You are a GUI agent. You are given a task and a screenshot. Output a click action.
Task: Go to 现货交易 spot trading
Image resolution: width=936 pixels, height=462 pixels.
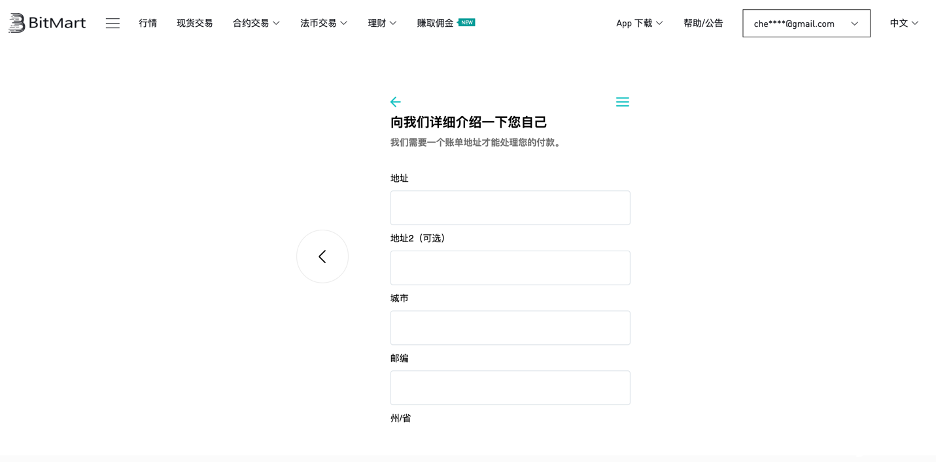point(194,23)
